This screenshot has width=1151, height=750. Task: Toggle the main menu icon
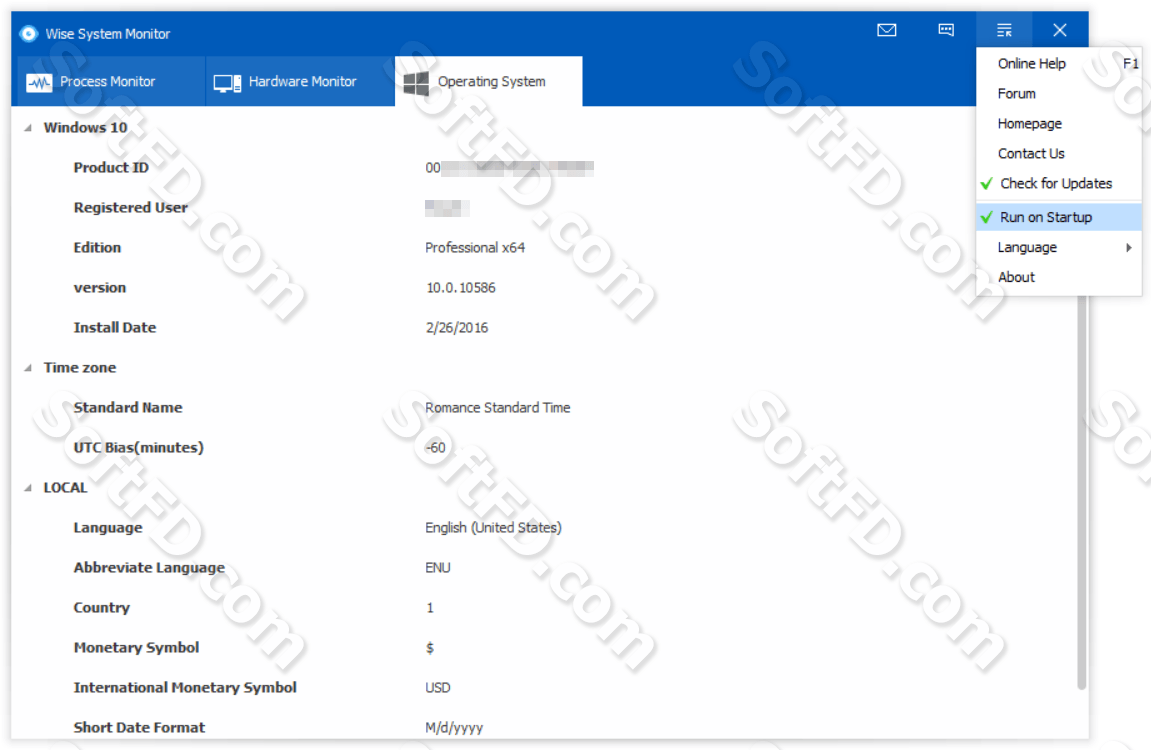(1004, 30)
